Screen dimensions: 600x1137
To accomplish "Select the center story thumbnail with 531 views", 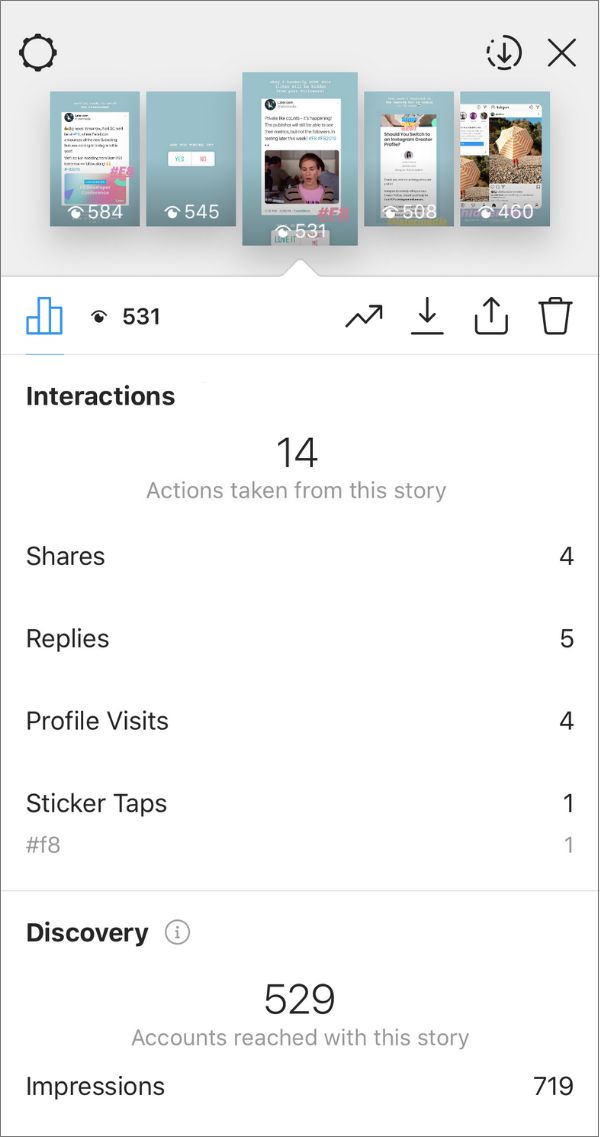I will (x=300, y=159).
